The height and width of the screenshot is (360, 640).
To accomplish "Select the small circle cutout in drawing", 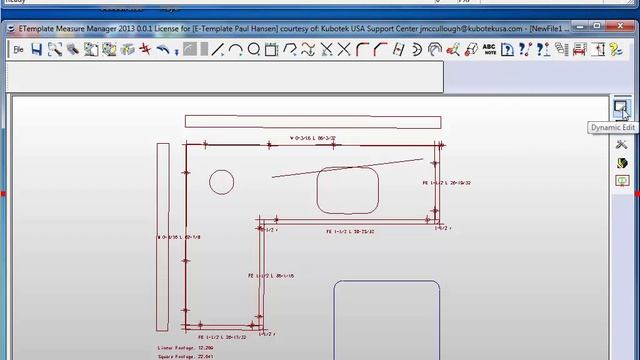I will (x=222, y=182).
